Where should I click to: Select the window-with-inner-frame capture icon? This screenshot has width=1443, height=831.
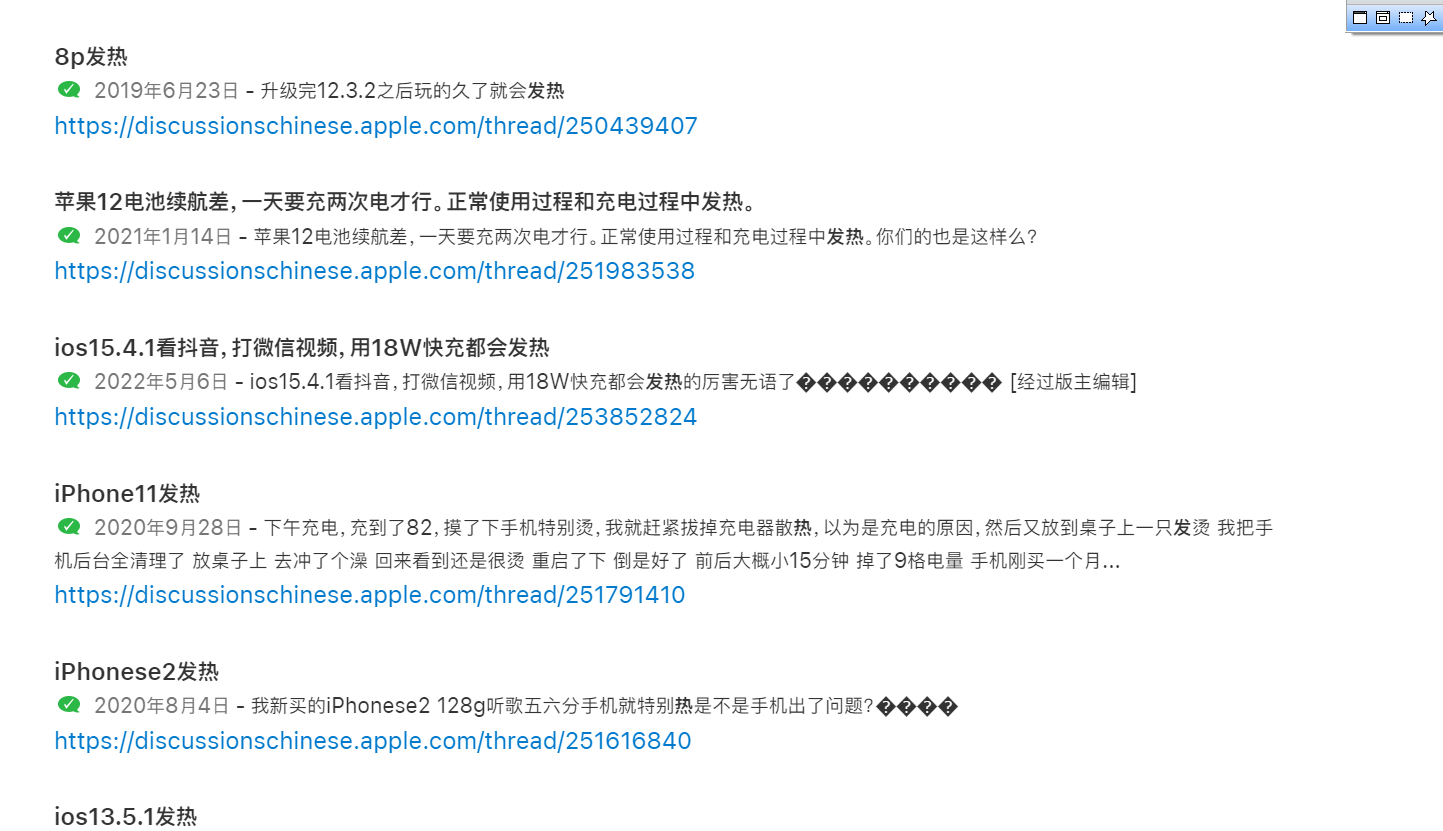[1383, 17]
